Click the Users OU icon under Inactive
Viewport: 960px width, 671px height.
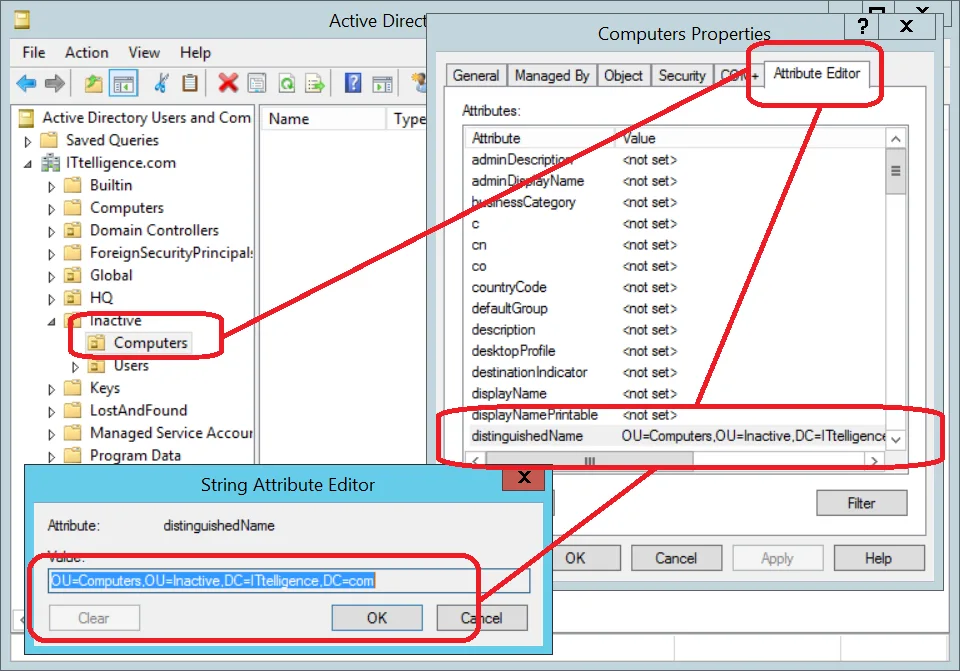pos(96,365)
